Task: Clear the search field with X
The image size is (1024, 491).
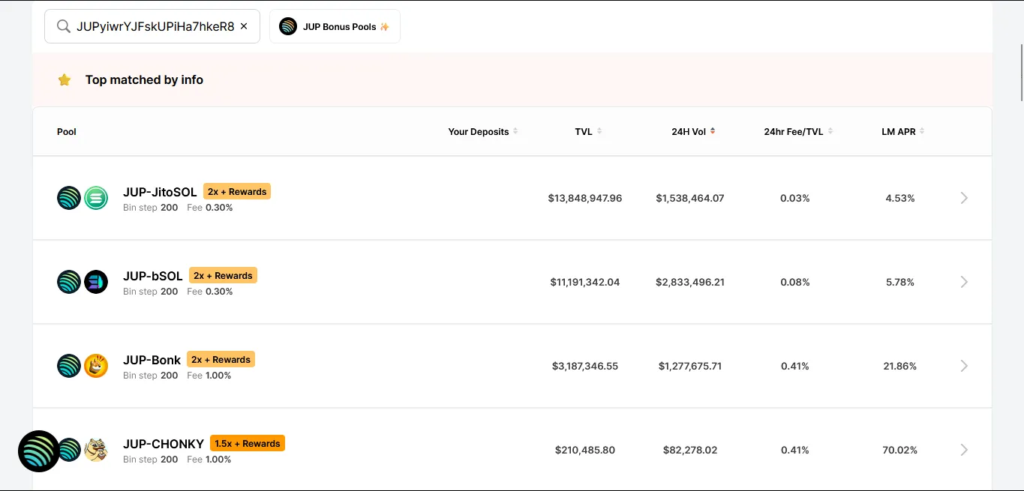Action: (244, 26)
